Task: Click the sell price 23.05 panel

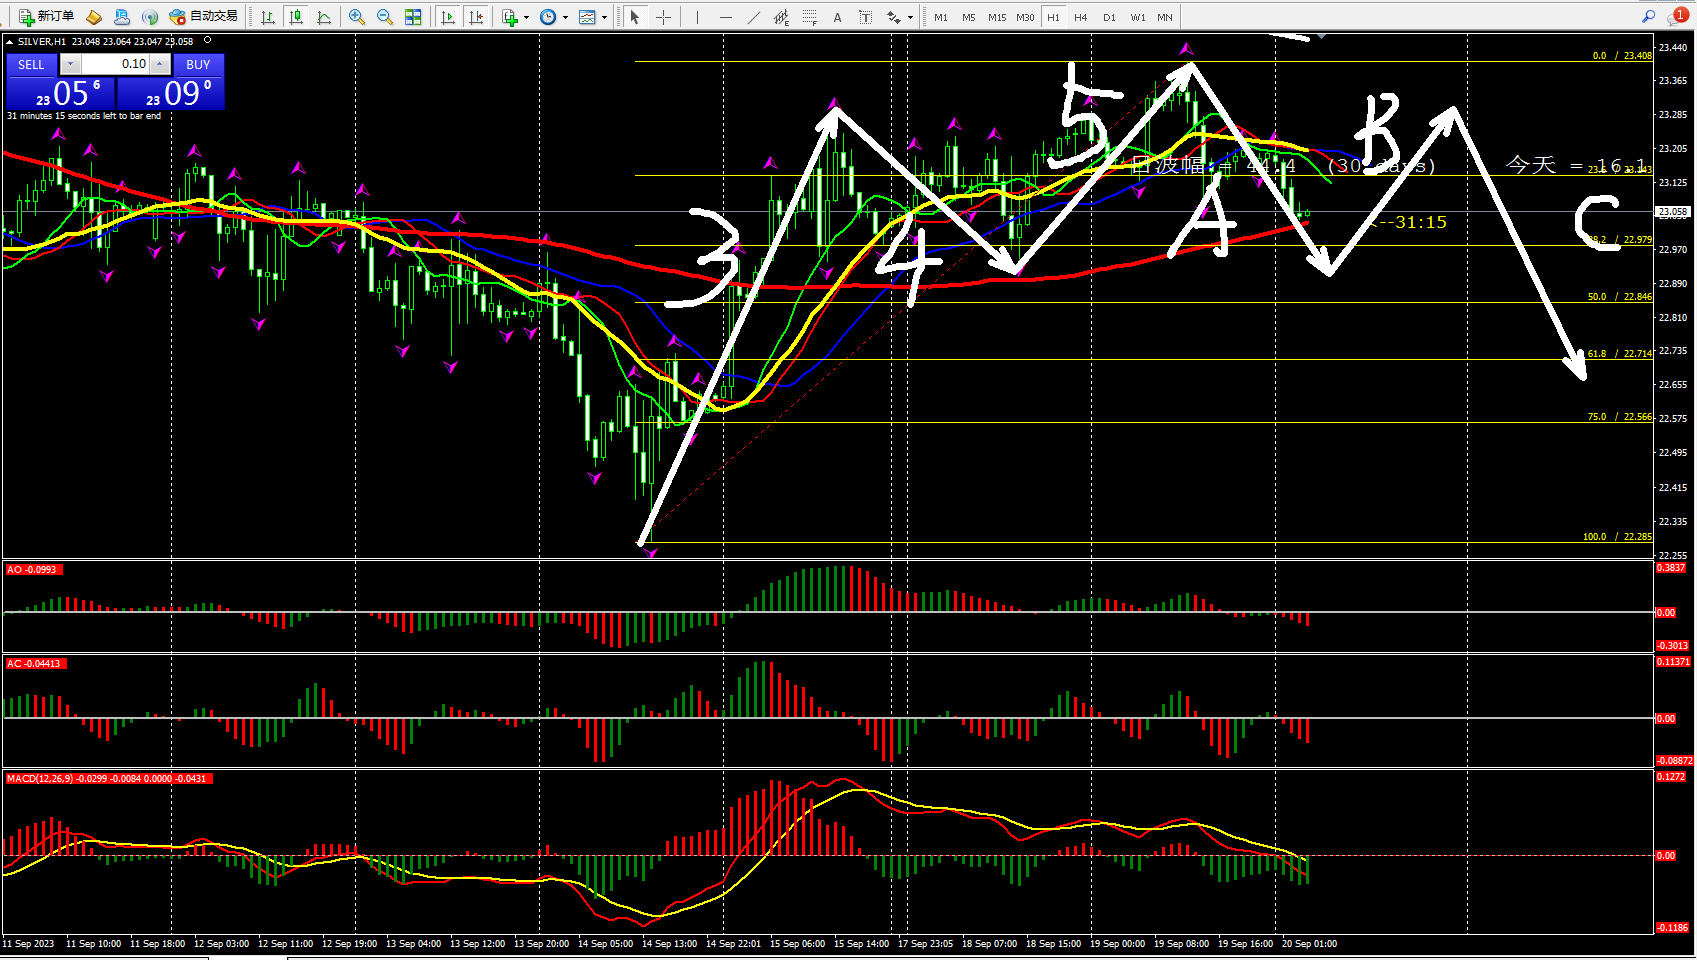Action: coord(60,93)
